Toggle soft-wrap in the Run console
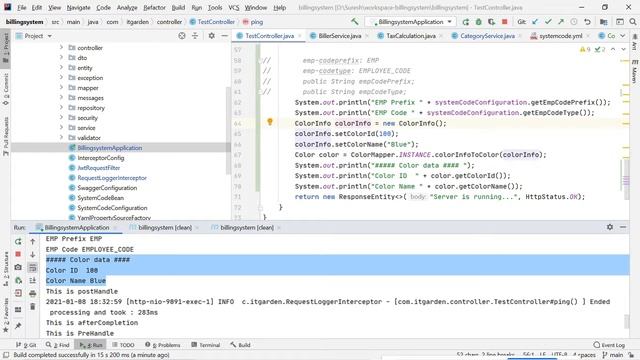Image resolution: width=640 pixels, height=360 pixels. coord(33,267)
